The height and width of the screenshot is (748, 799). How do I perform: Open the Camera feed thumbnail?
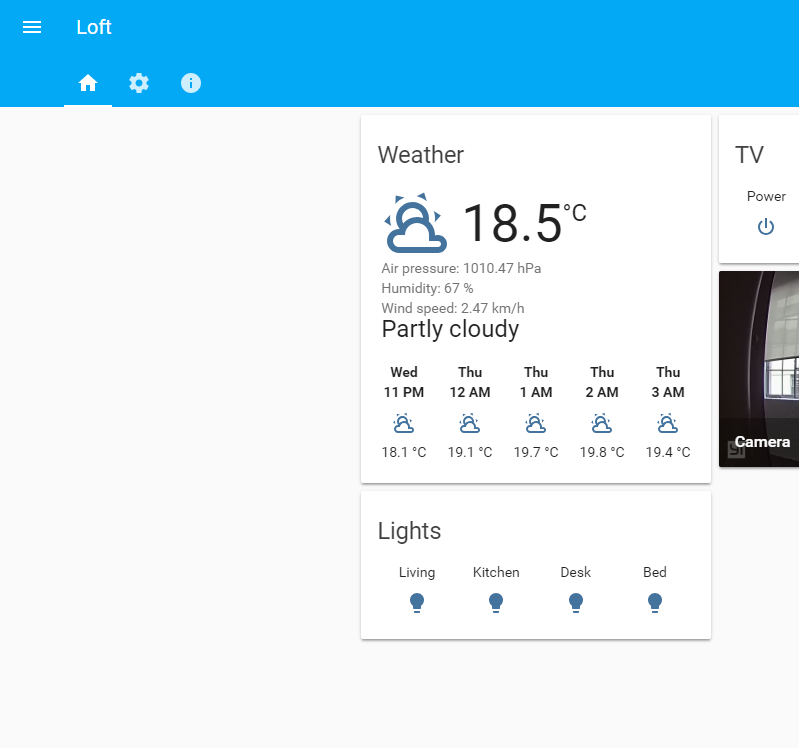pos(759,369)
